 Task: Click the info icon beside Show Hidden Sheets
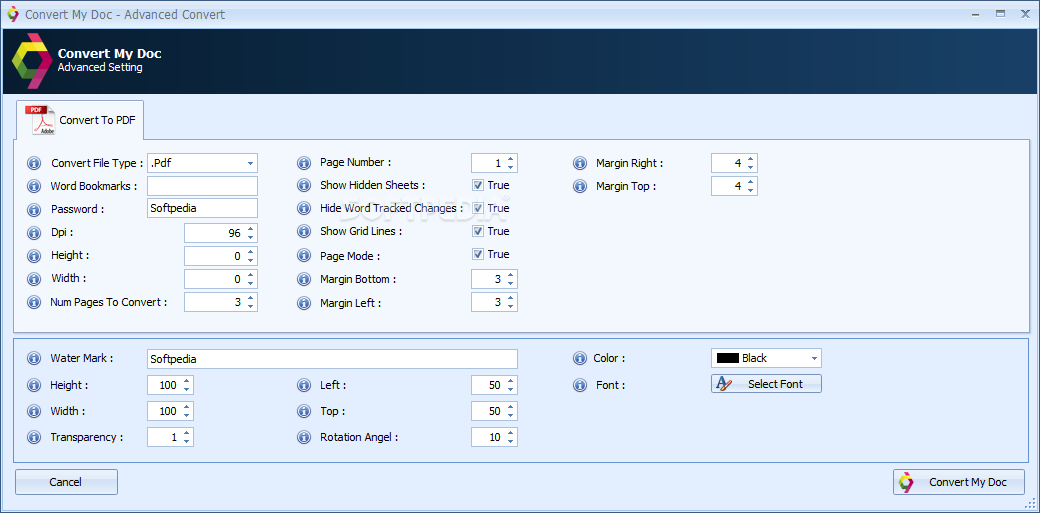tap(304, 186)
